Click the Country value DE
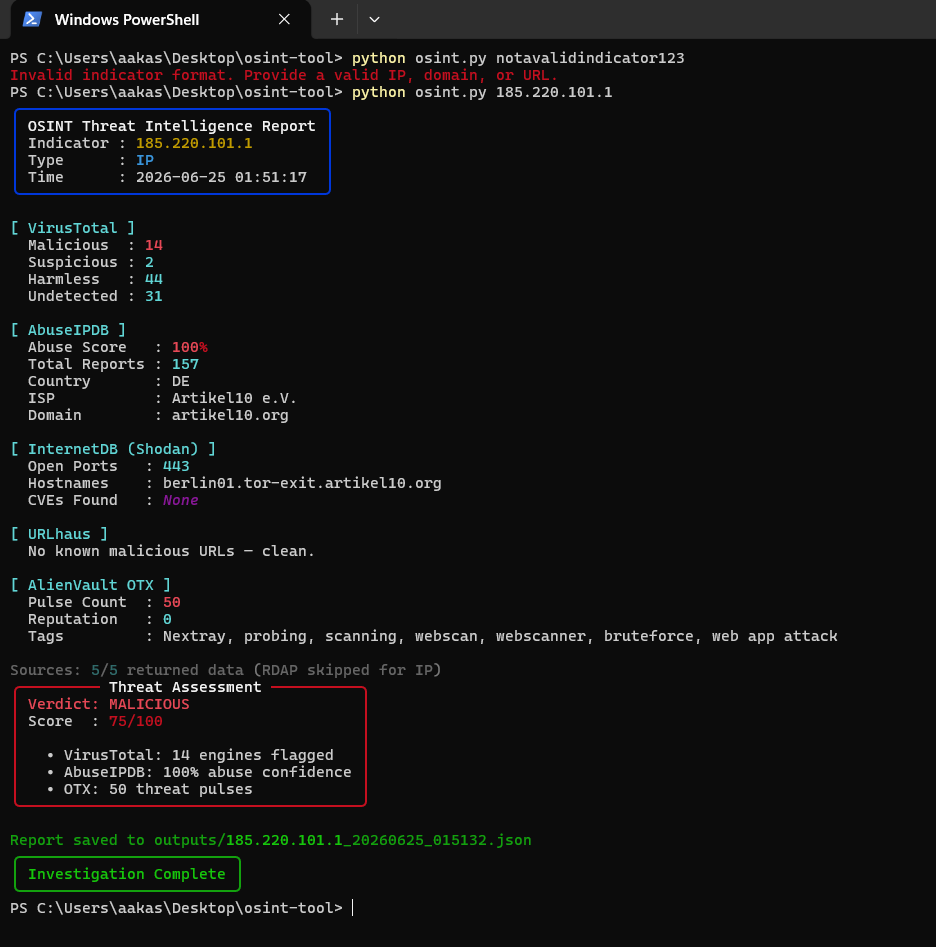 (x=181, y=381)
